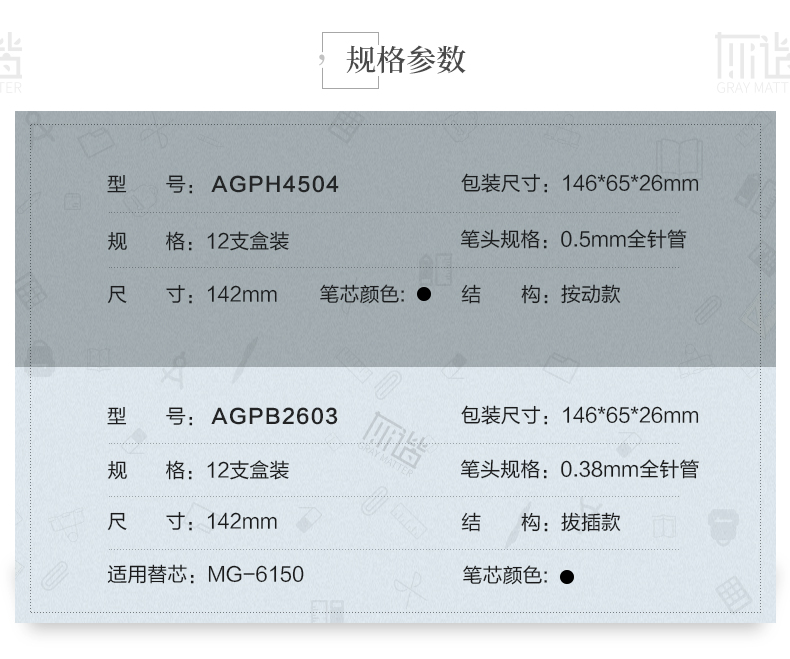
Task: Click 12支盒装 under model AGPH4504
Action: click(x=248, y=241)
